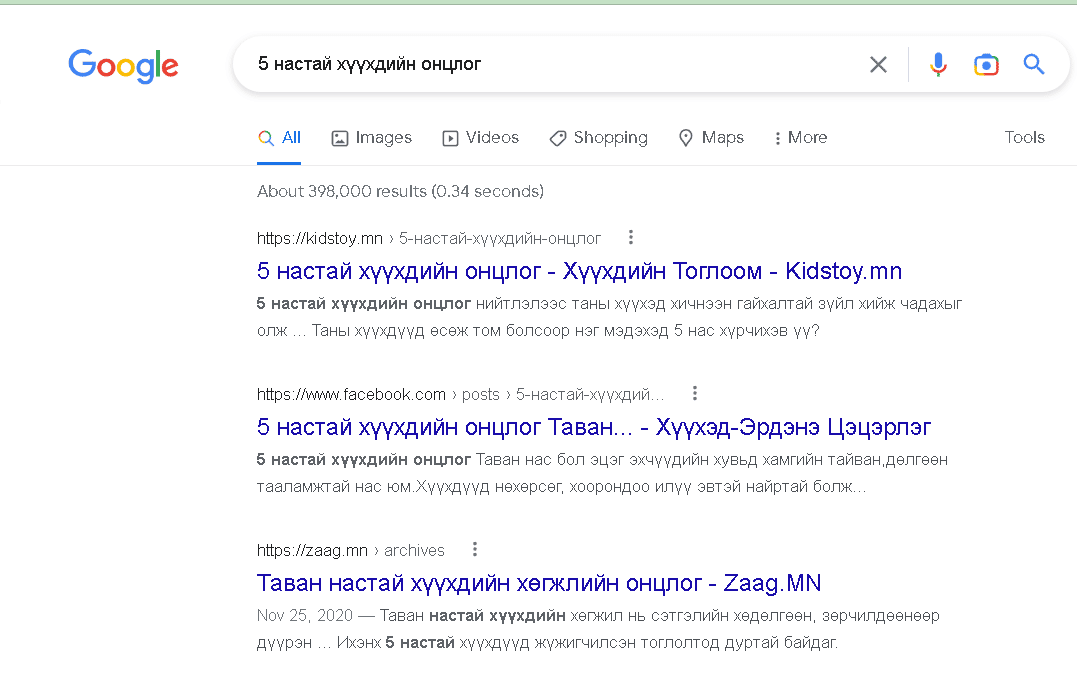Click the blue magnifier search button
This screenshot has width=1077, height=681.
(1034, 64)
